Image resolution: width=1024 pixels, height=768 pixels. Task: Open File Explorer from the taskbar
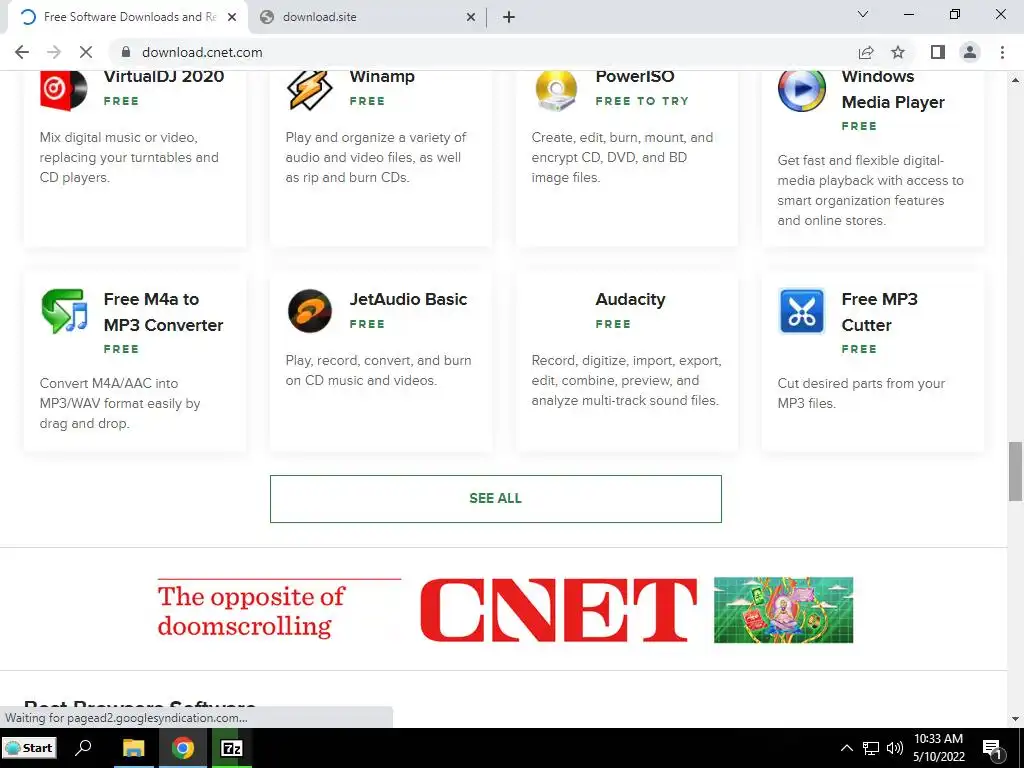133,748
